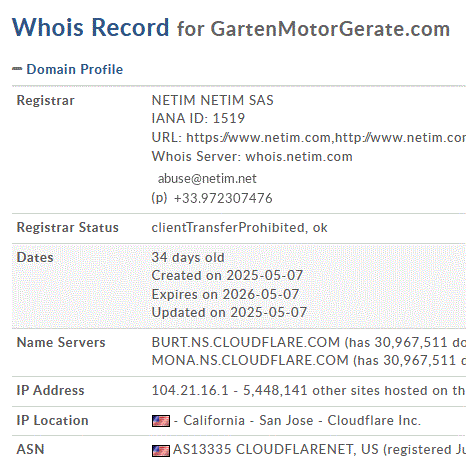The height and width of the screenshot is (461, 467).
Task: Click 'Updated on 2025-05-07' line
Action: (229, 313)
